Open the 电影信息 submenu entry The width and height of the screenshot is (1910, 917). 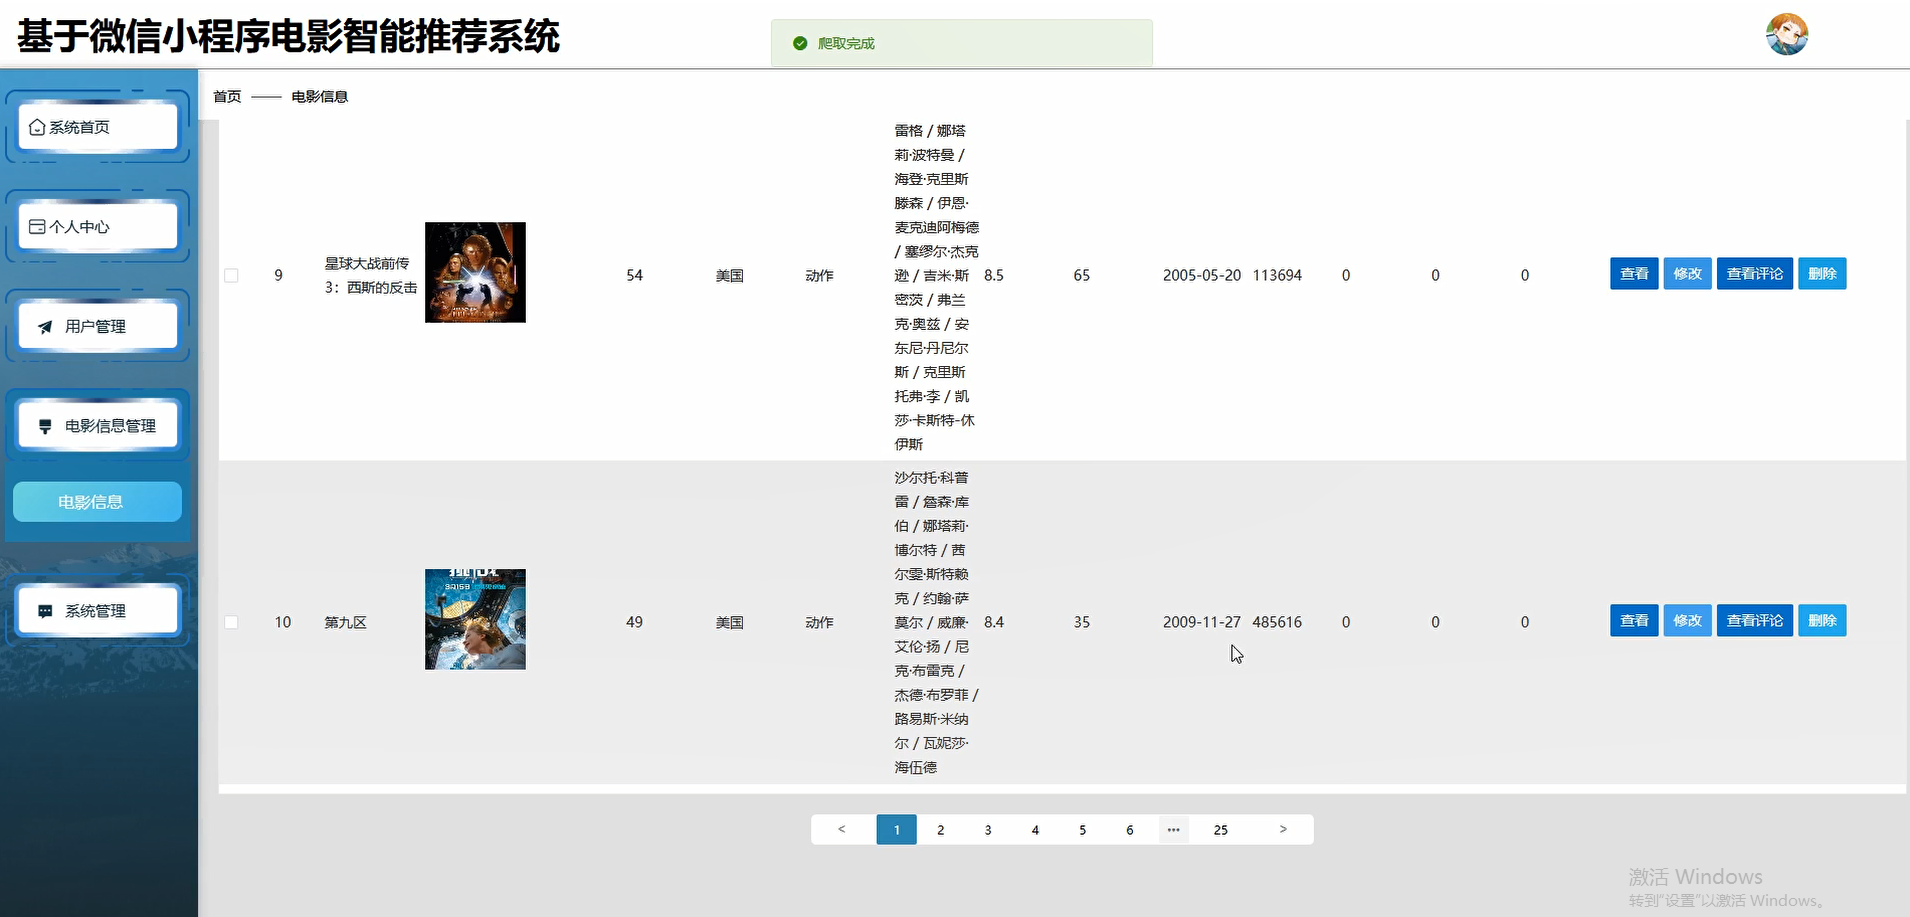tap(96, 501)
